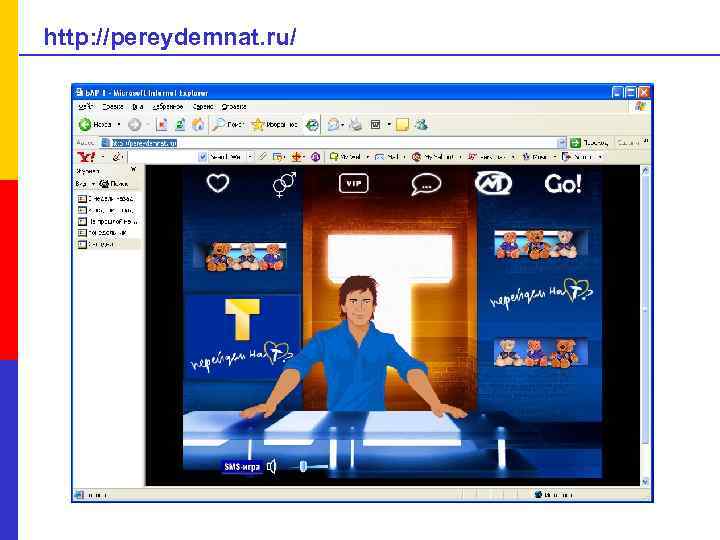Click the Print toolbar icon

pos(356,124)
